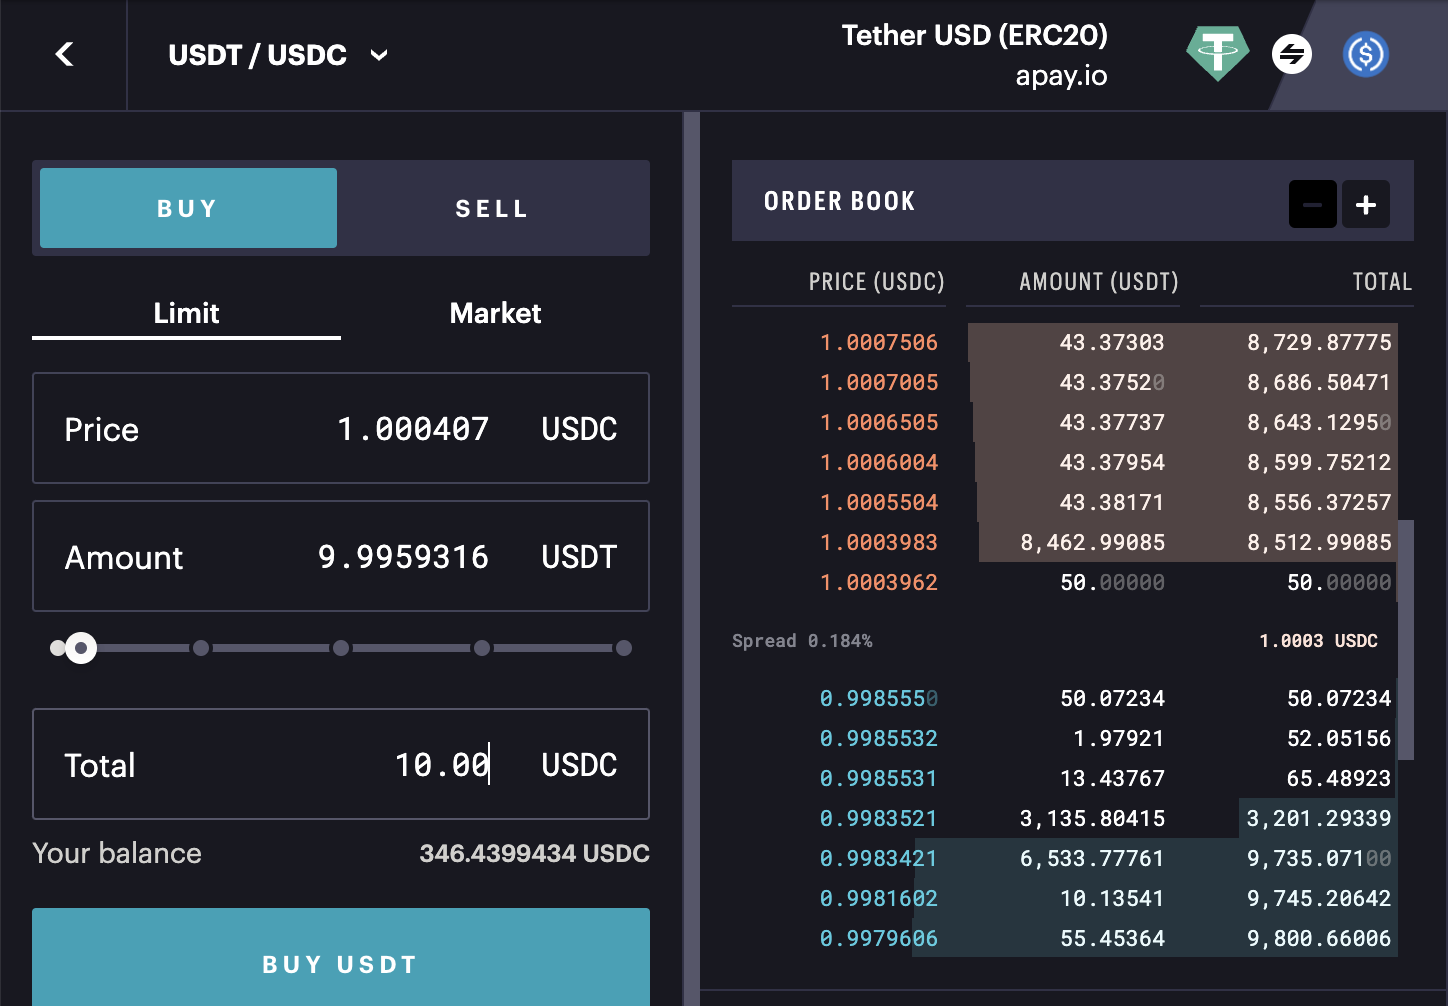Go back using the left chevron arrow
Screen dimensions: 1448x1006
tap(64, 54)
